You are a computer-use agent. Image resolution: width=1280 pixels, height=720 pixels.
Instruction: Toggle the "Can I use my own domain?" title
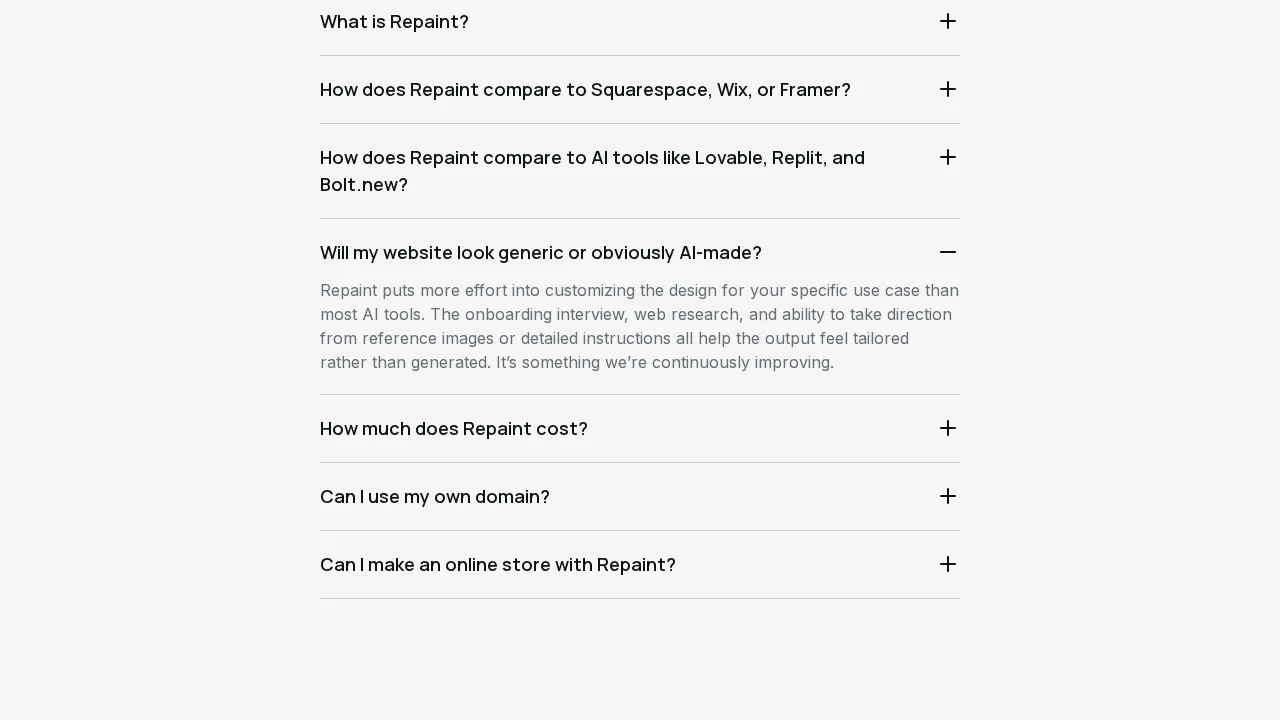click(434, 497)
